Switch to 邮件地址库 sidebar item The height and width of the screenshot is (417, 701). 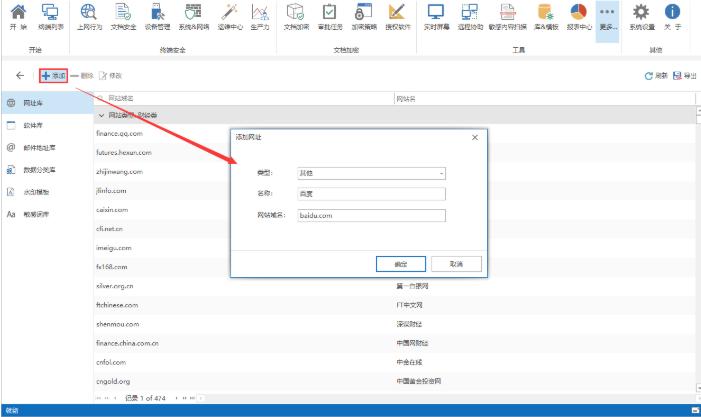click(x=38, y=147)
